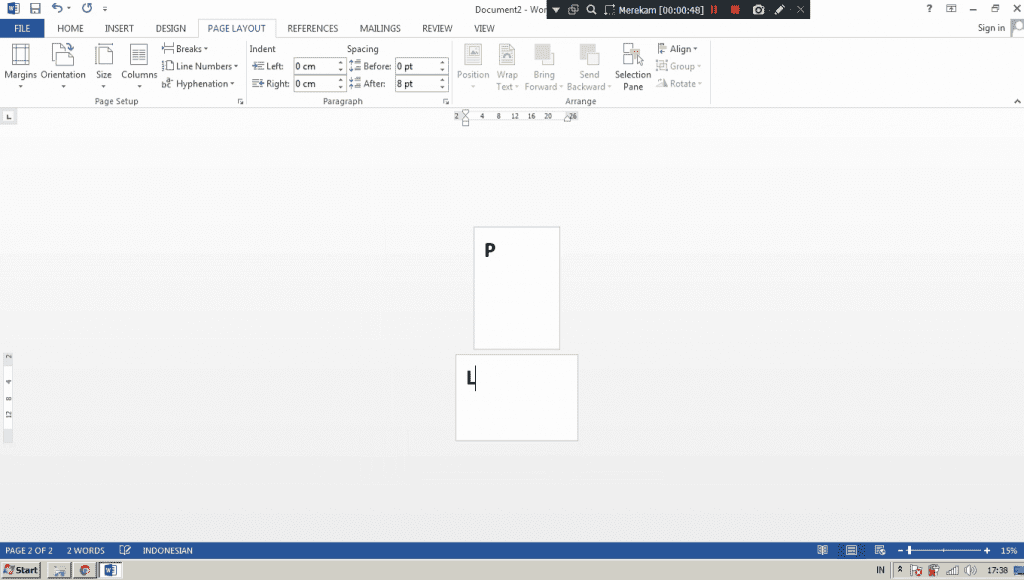Click the Spacing Before input field
This screenshot has width=1024, height=580.
415,66
